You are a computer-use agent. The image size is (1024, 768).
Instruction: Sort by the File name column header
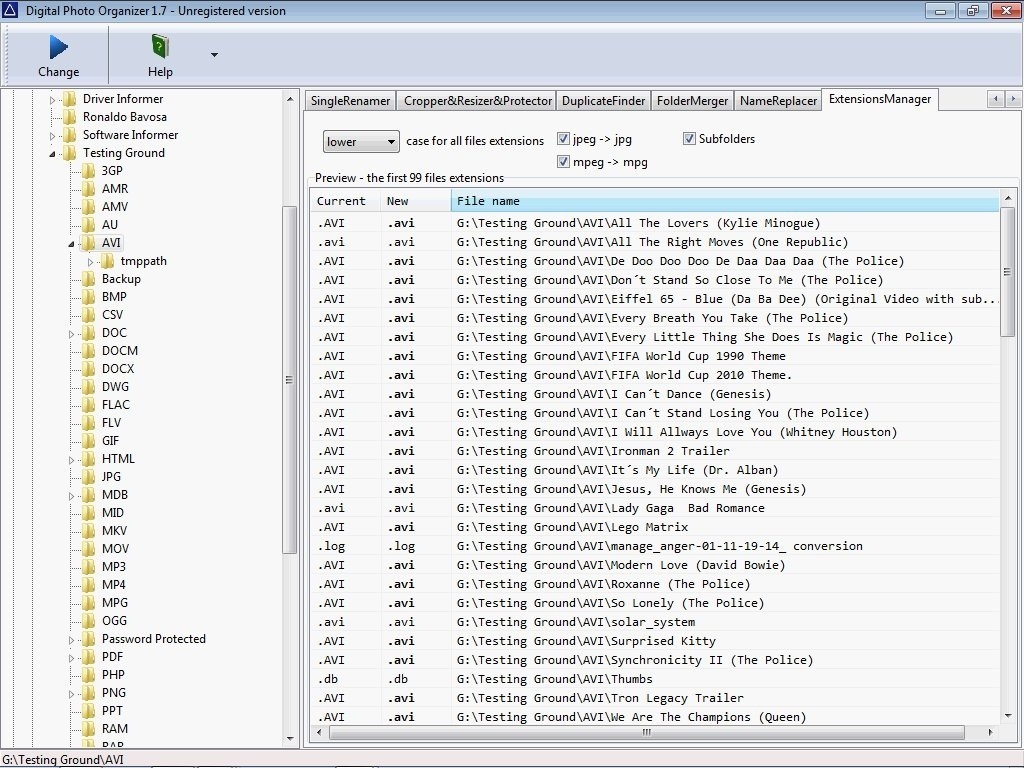tap(724, 201)
